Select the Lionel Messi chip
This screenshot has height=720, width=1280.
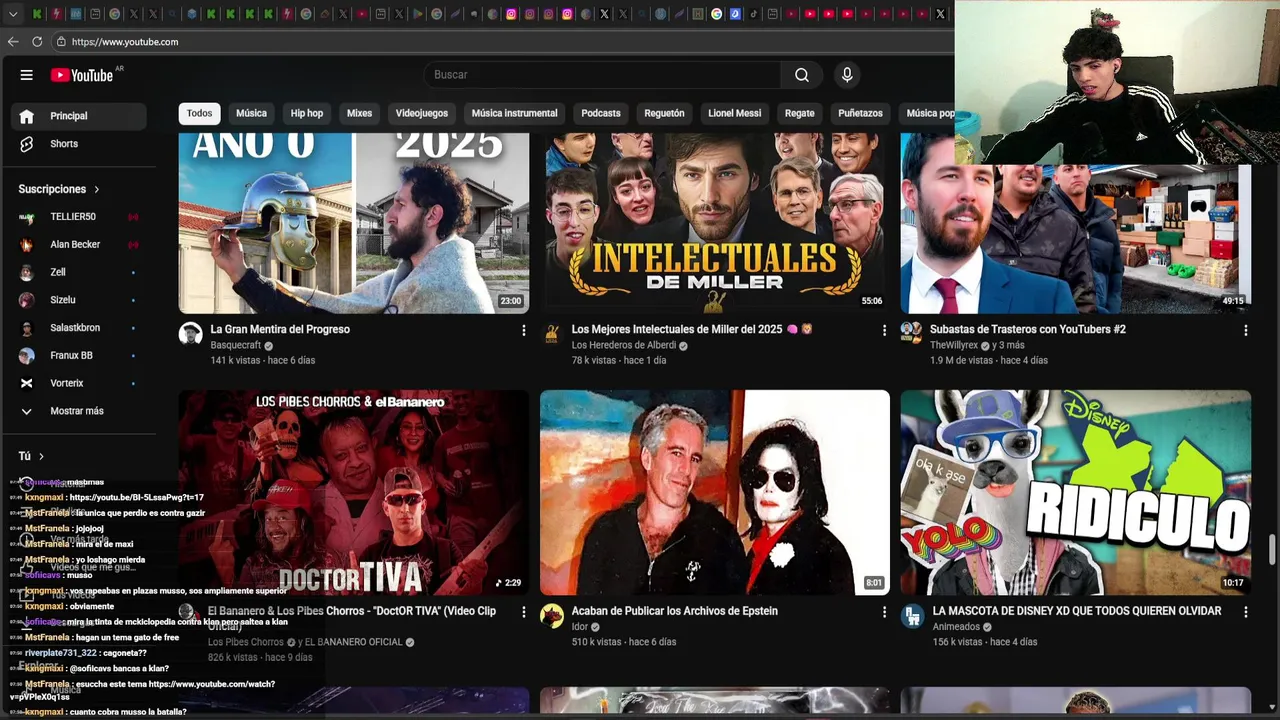coord(735,113)
